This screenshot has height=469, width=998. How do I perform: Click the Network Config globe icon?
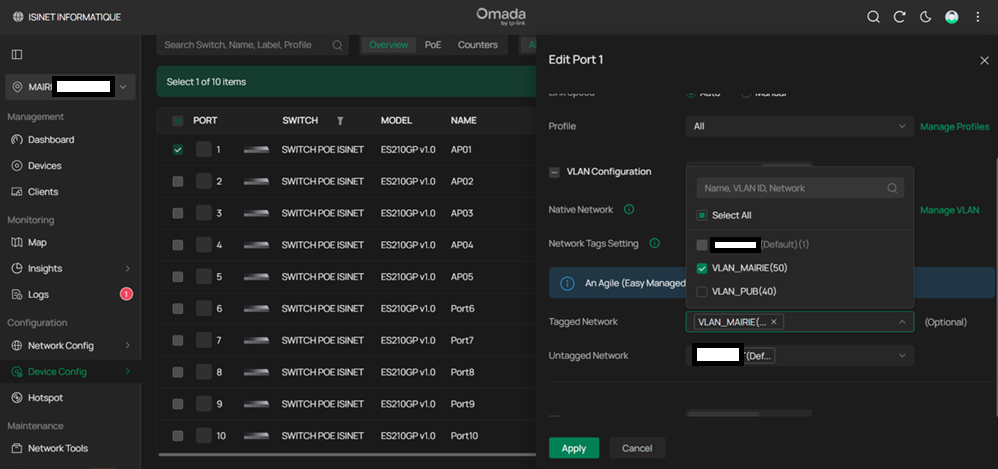[17, 346]
